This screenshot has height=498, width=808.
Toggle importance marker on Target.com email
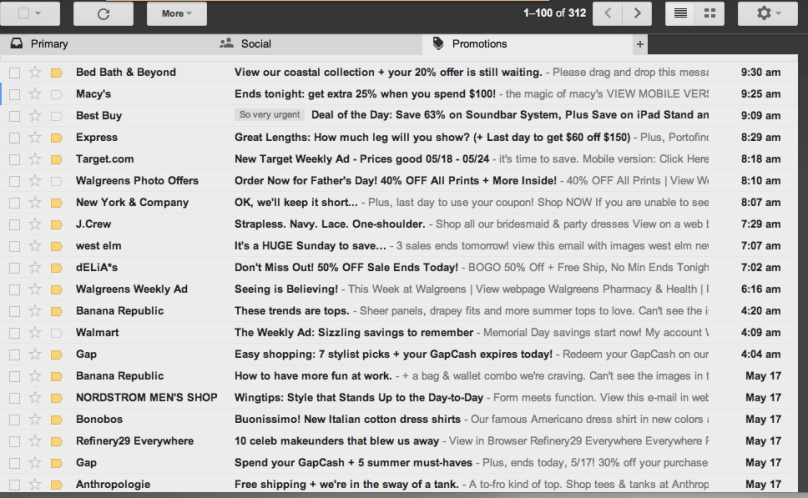click(57, 159)
